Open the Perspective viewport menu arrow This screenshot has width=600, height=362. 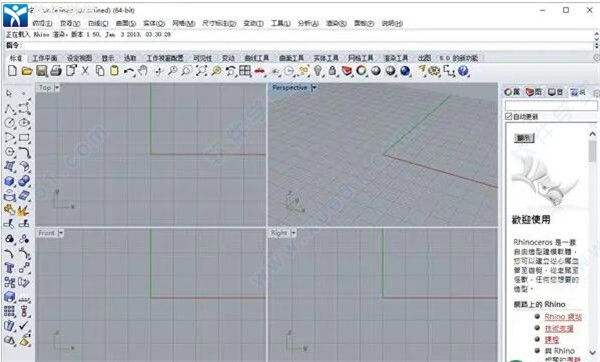(x=313, y=88)
